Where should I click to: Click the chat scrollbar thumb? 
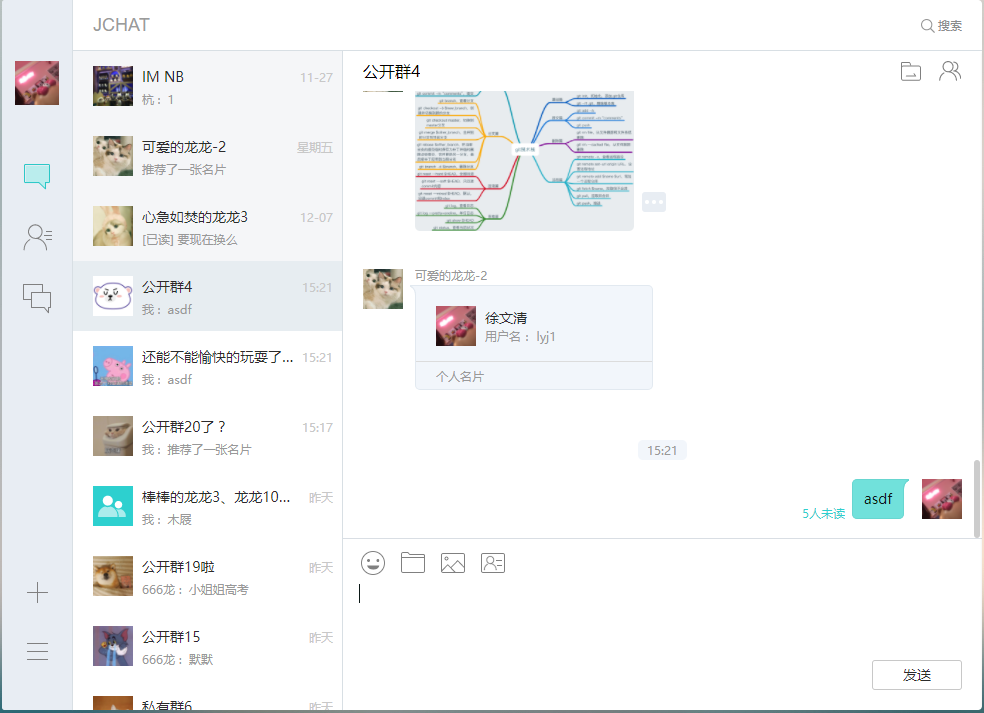976,499
